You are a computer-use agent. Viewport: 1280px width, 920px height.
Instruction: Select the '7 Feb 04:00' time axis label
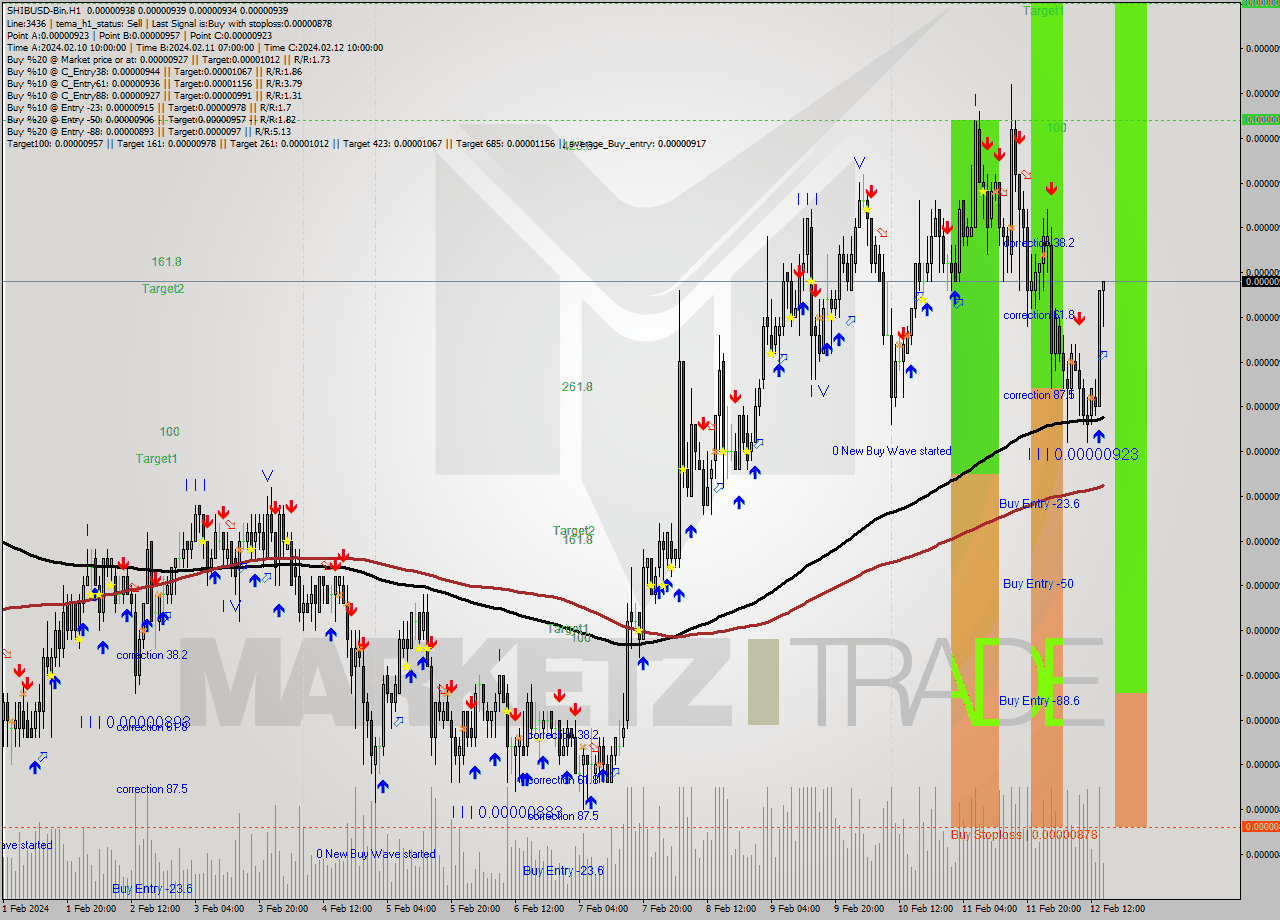pos(603,908)
